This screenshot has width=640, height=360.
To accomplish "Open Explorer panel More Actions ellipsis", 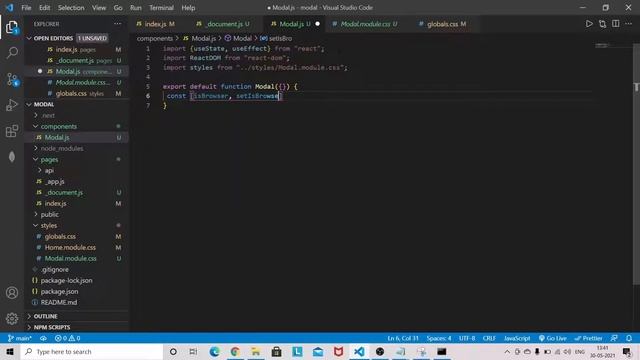I will click(118, 24).
